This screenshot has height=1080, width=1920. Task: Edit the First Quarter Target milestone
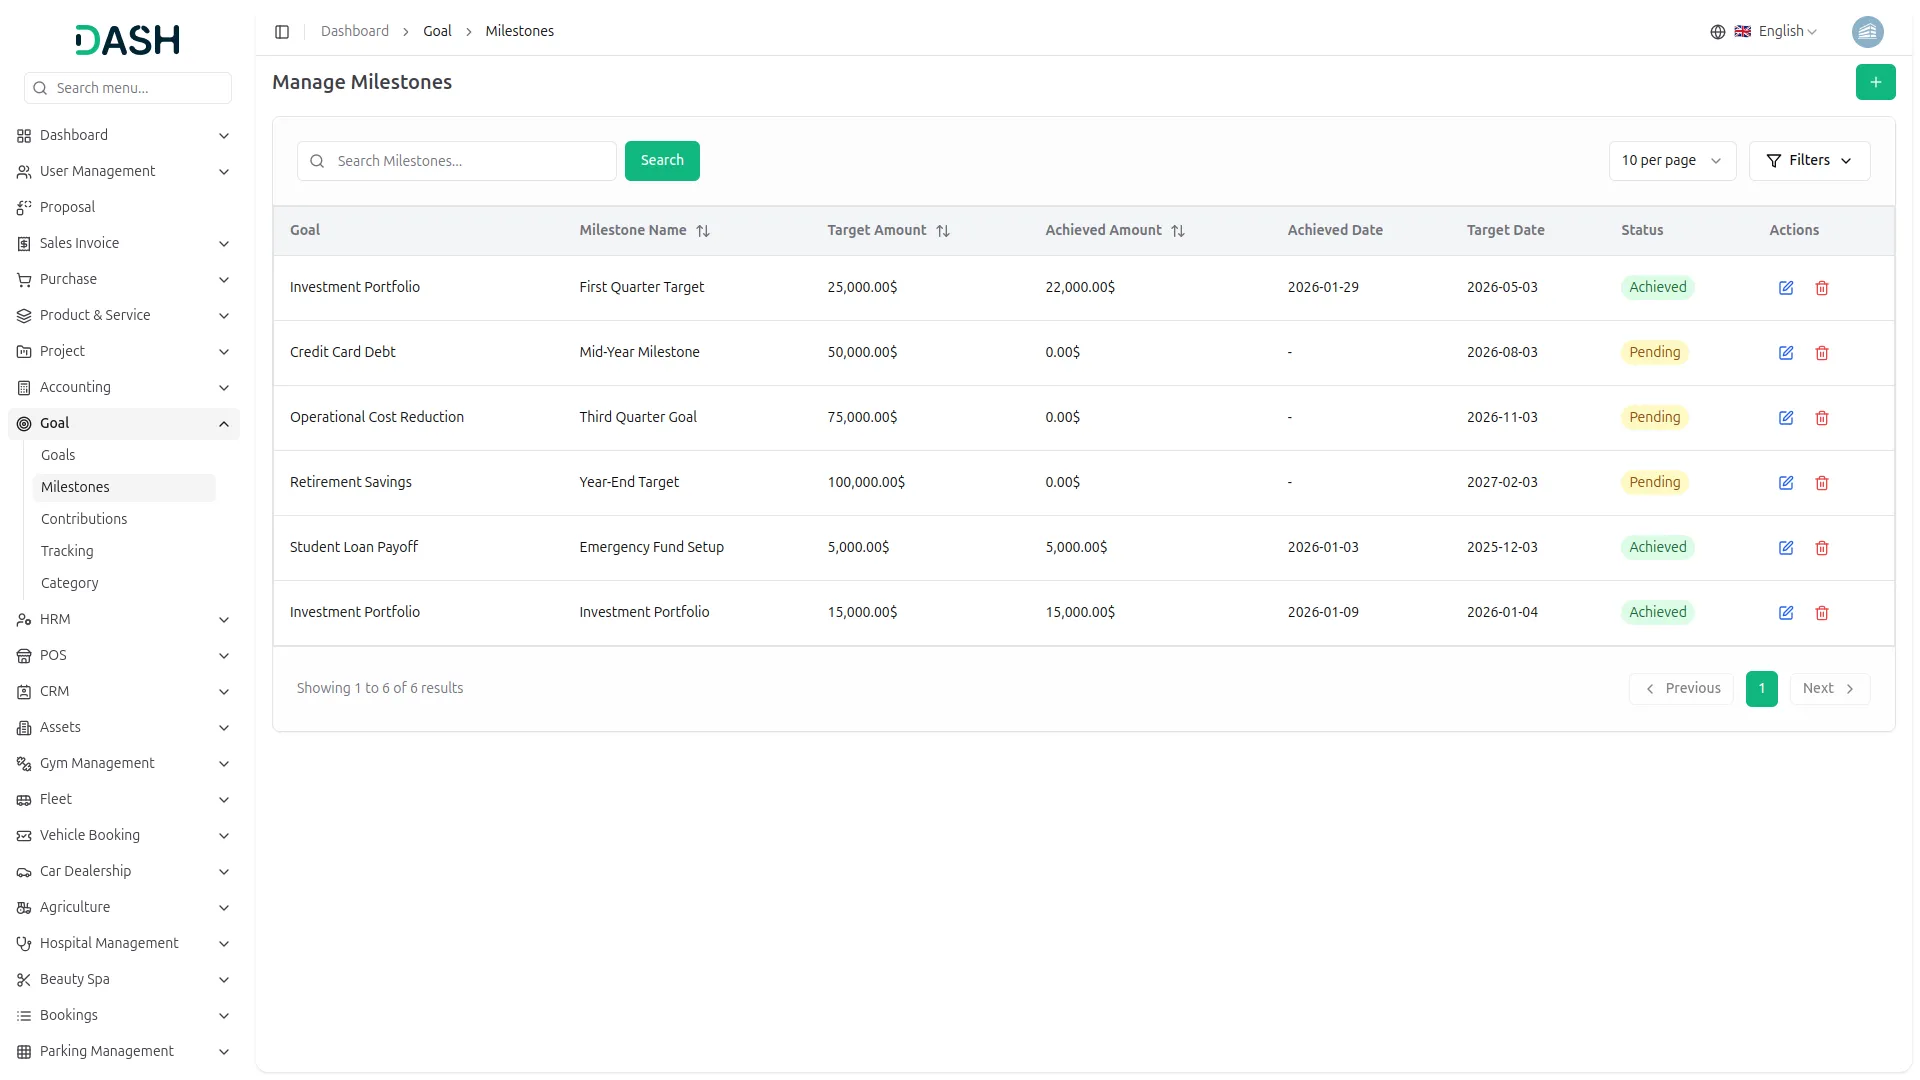pyautogui.click(x=1785, y=288)
